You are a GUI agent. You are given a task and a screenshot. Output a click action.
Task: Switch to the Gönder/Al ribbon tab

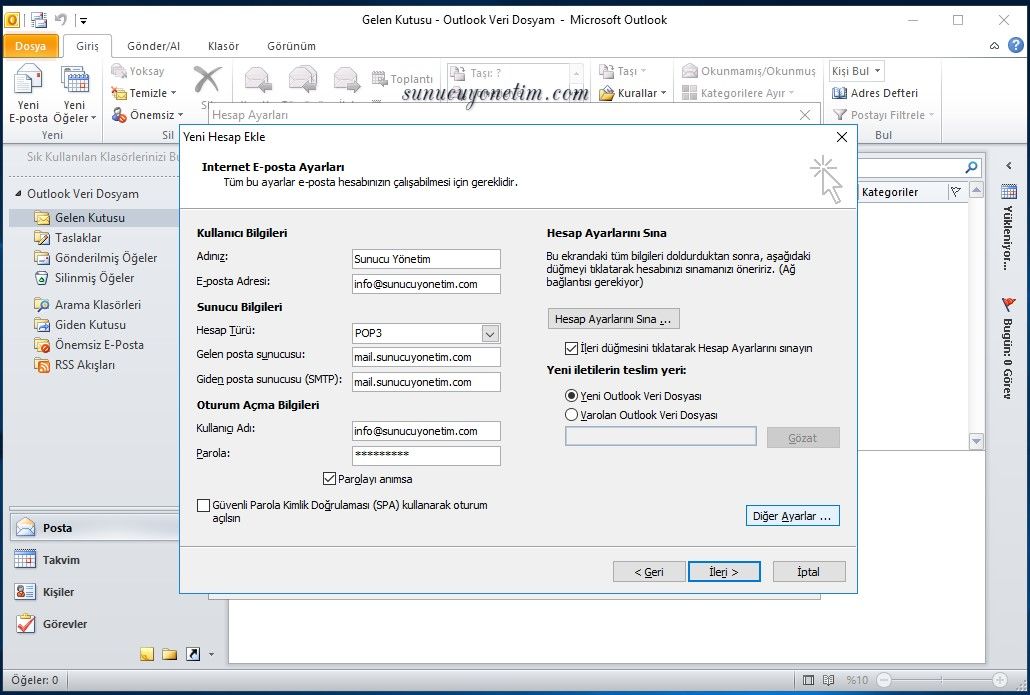point(153,46)
